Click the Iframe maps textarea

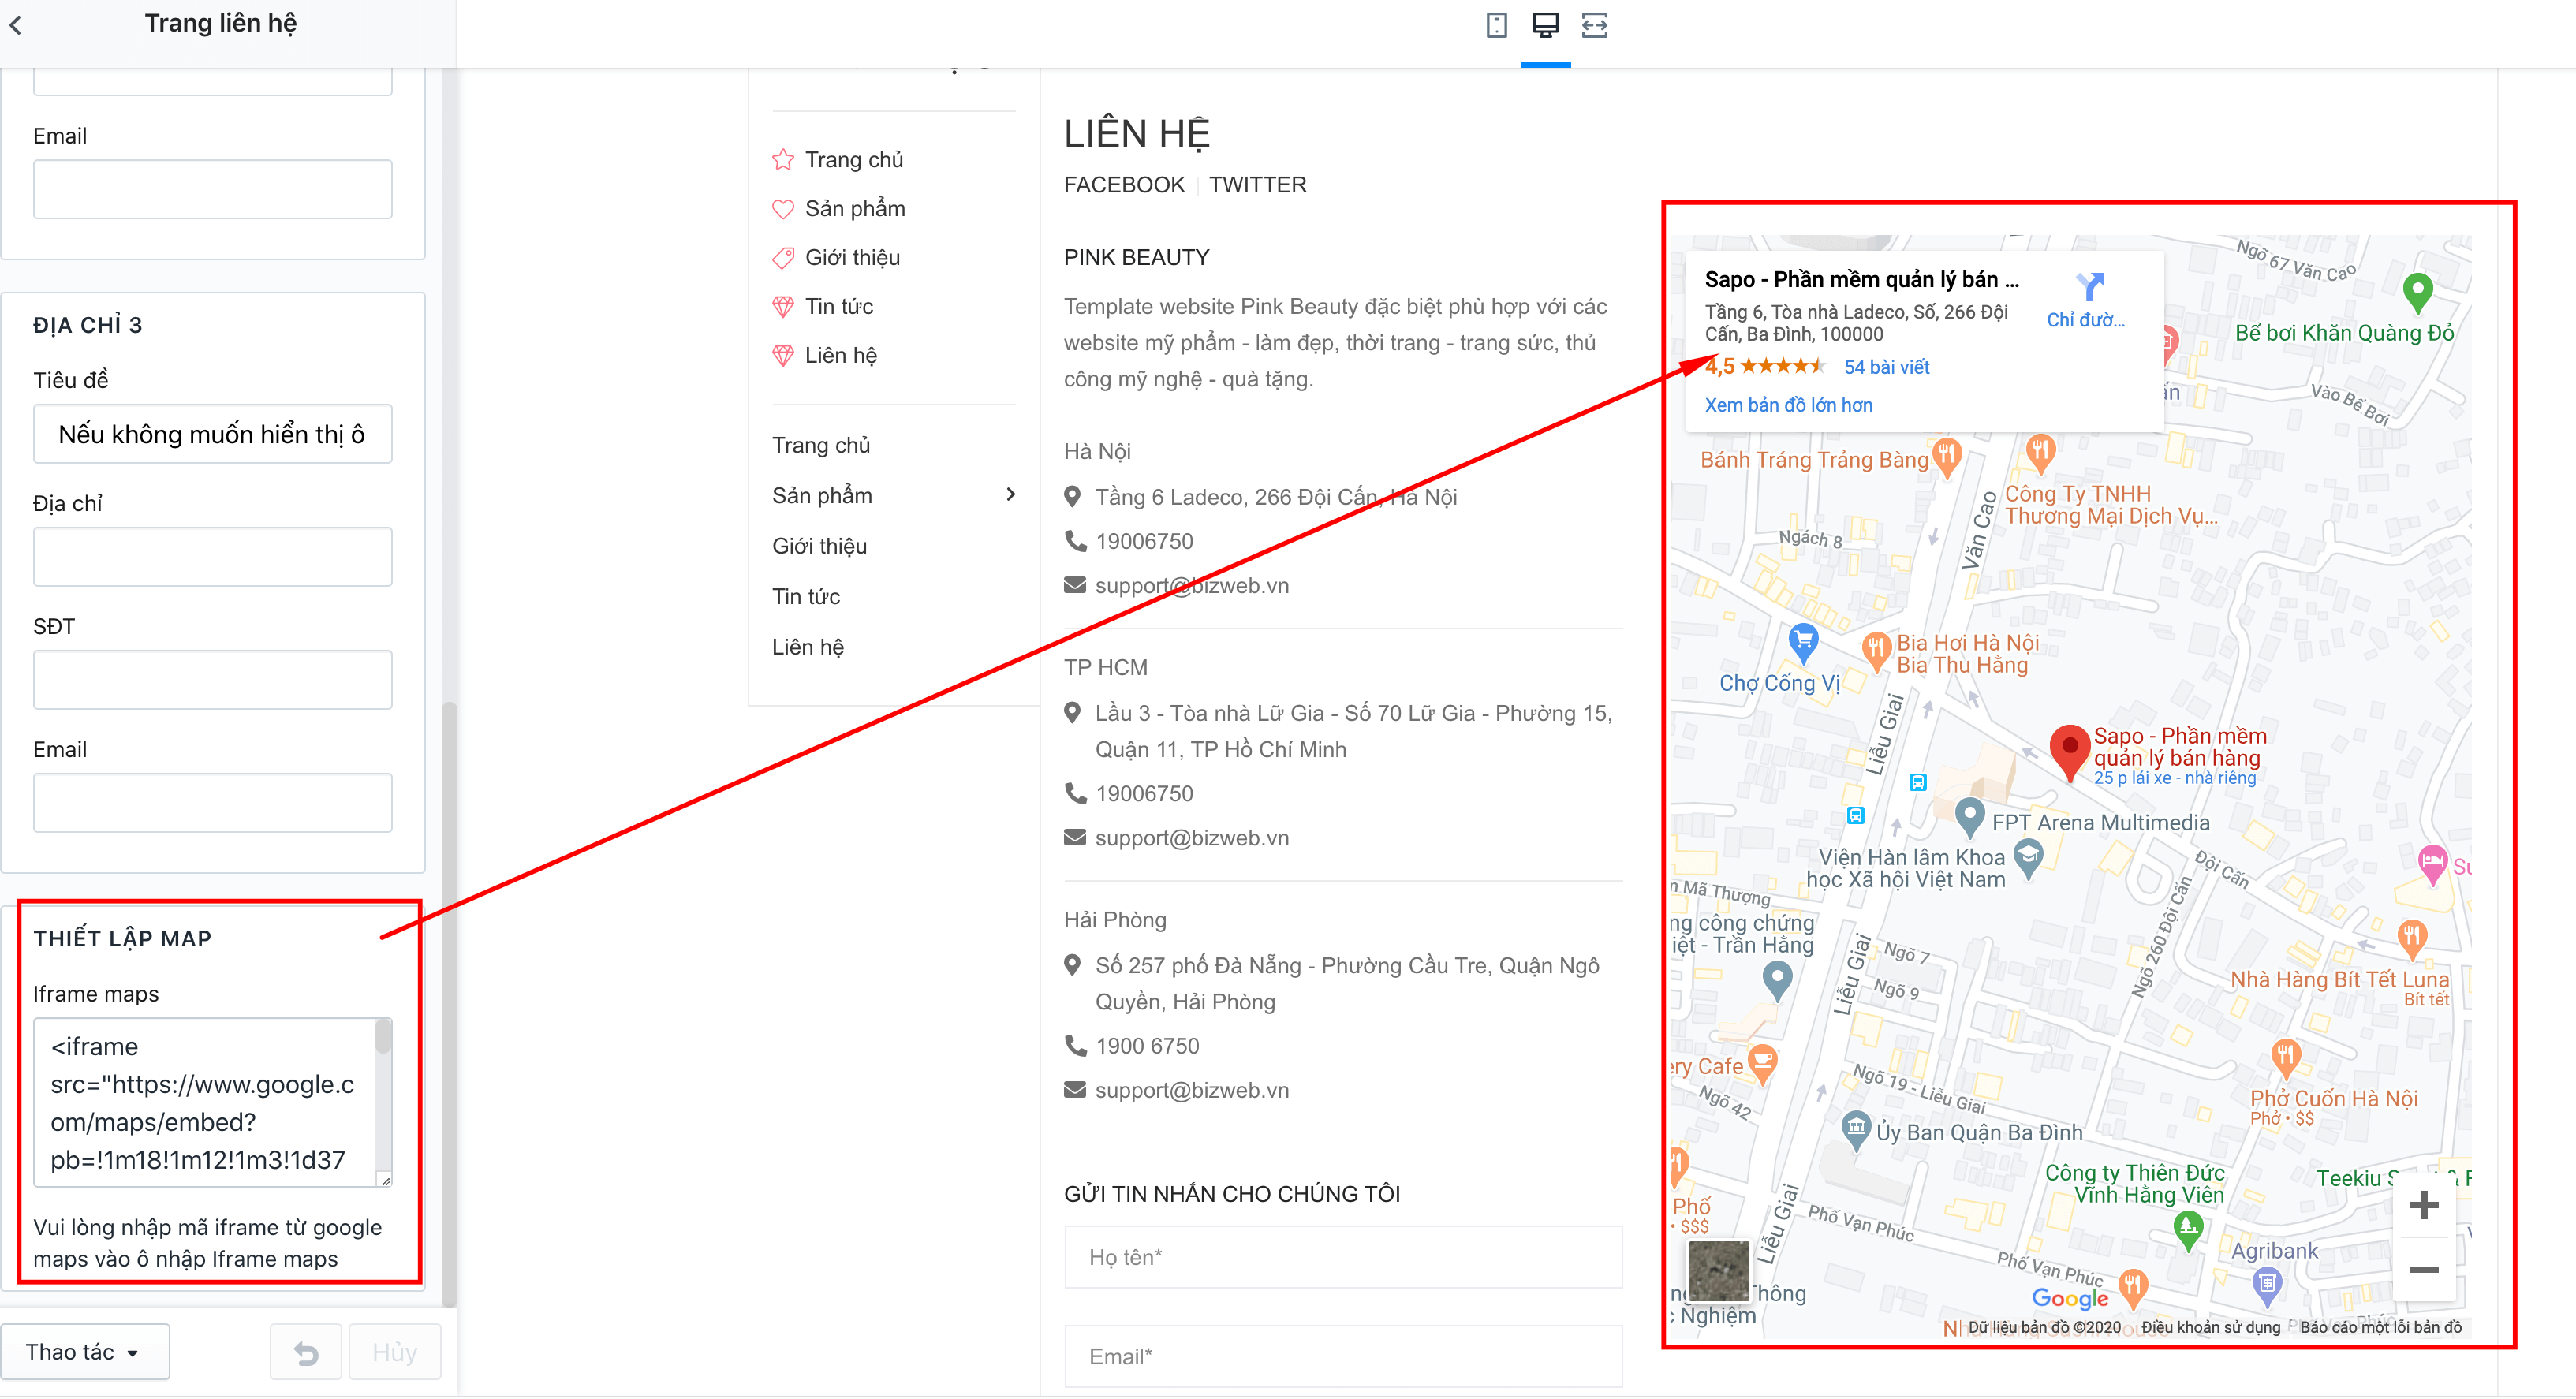coord(213,1103)
